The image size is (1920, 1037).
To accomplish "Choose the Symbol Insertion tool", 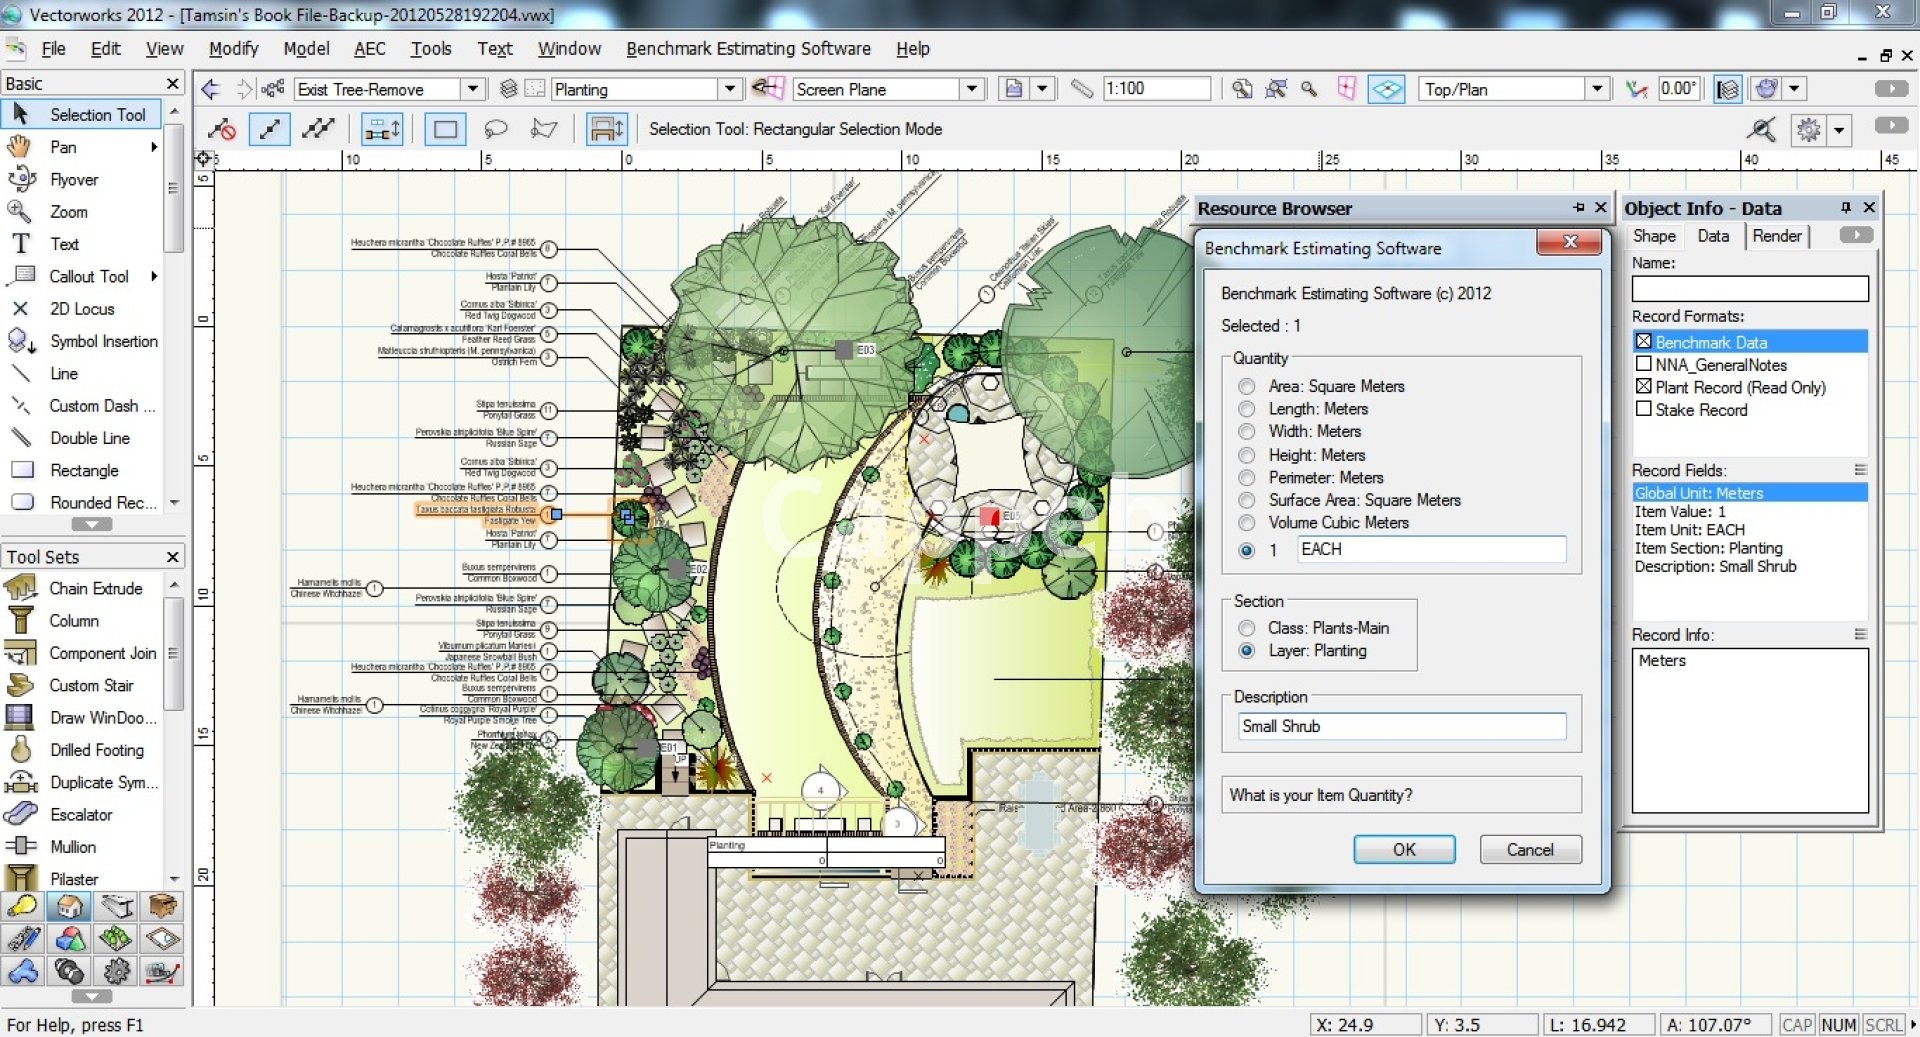I will [103, 341].
